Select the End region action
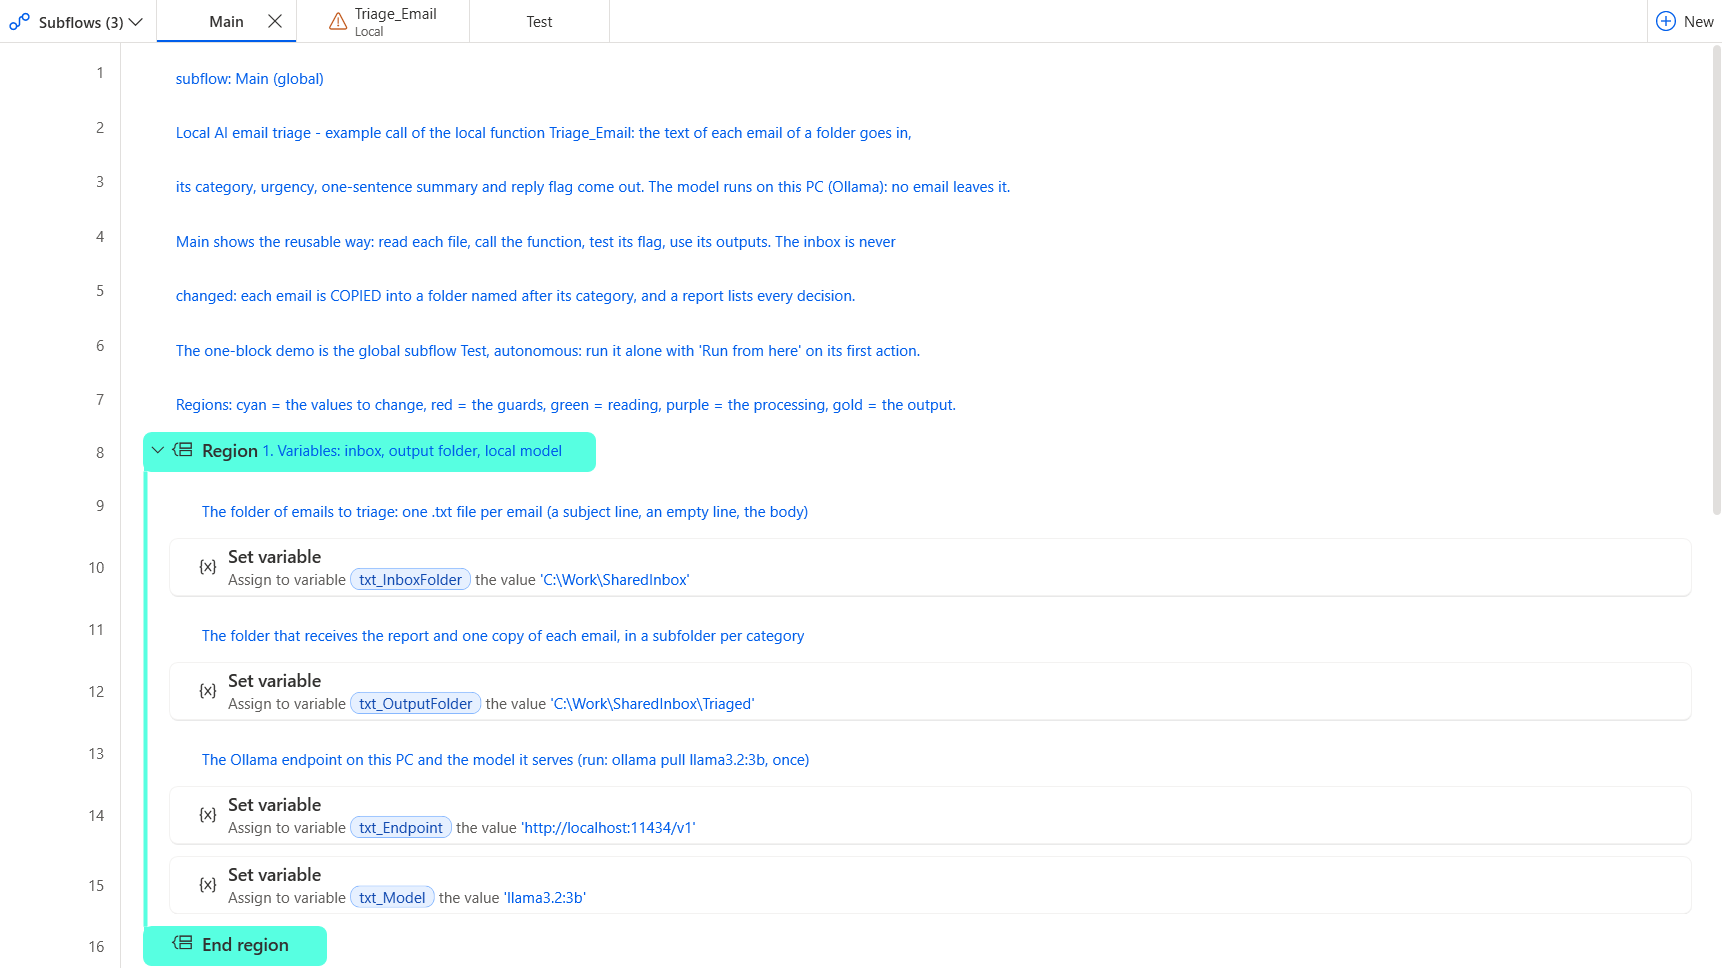Screen dimensions: 1722x968 pos(235,945)
